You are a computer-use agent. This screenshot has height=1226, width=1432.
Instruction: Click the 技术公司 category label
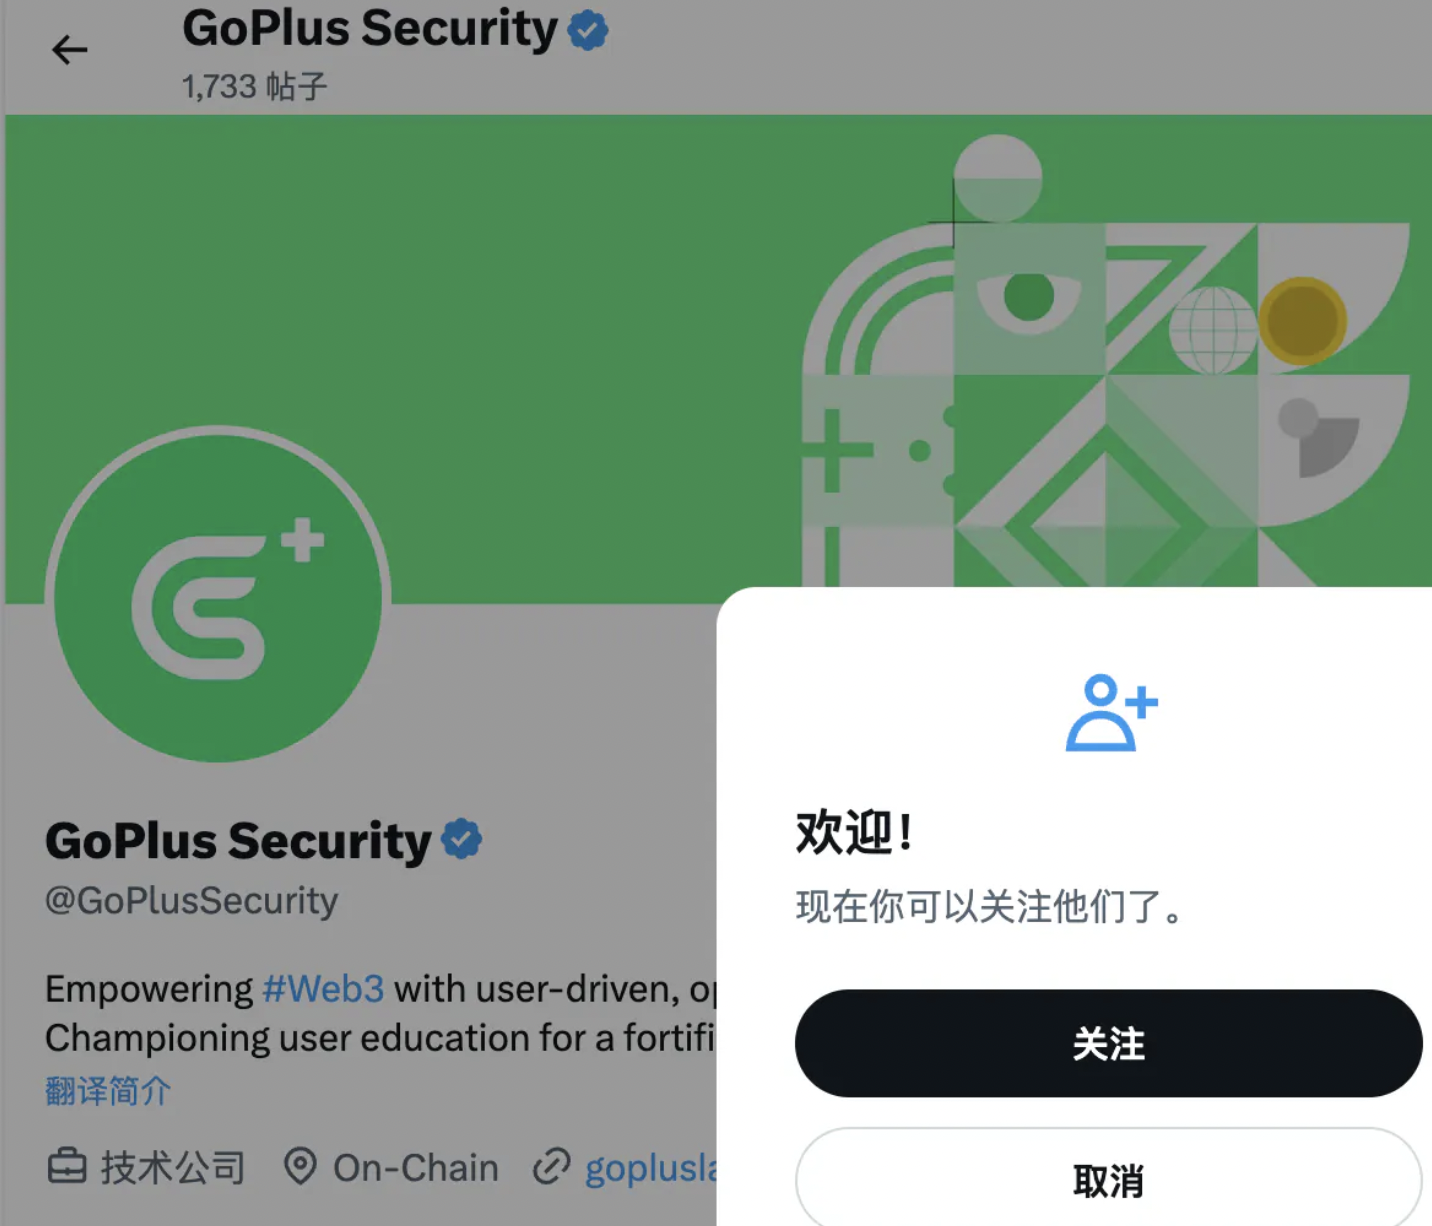pos(173,1167)
